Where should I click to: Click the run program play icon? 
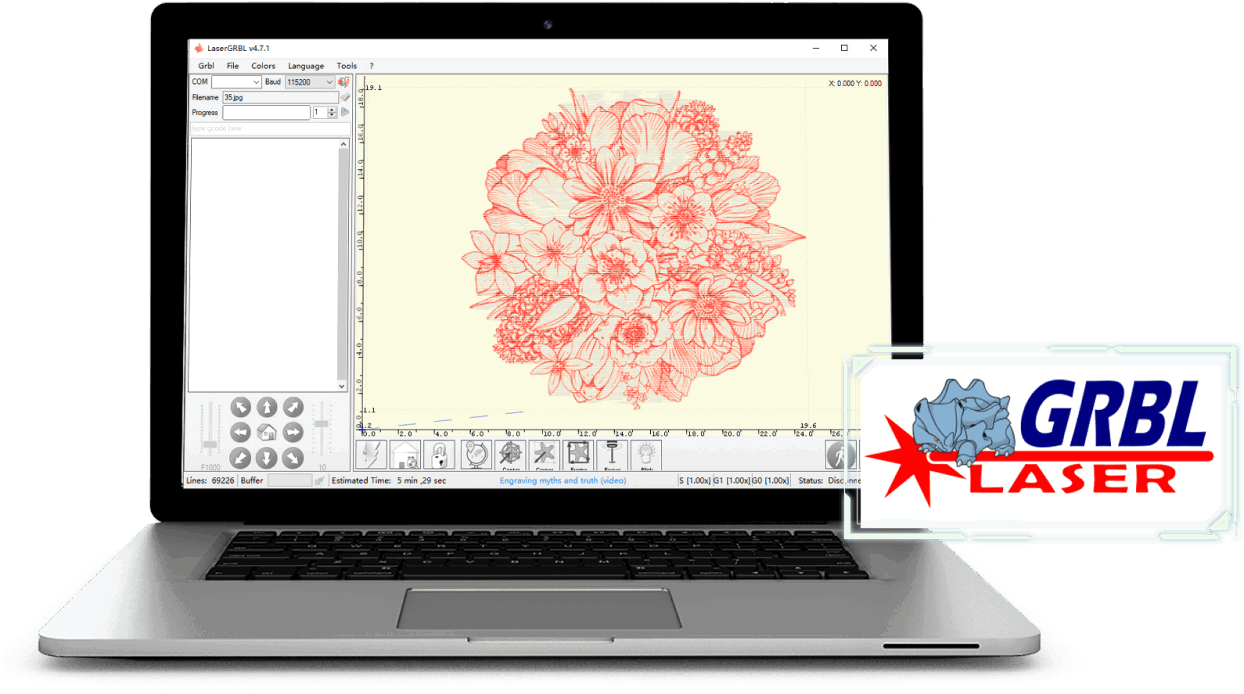pos(346,113)
